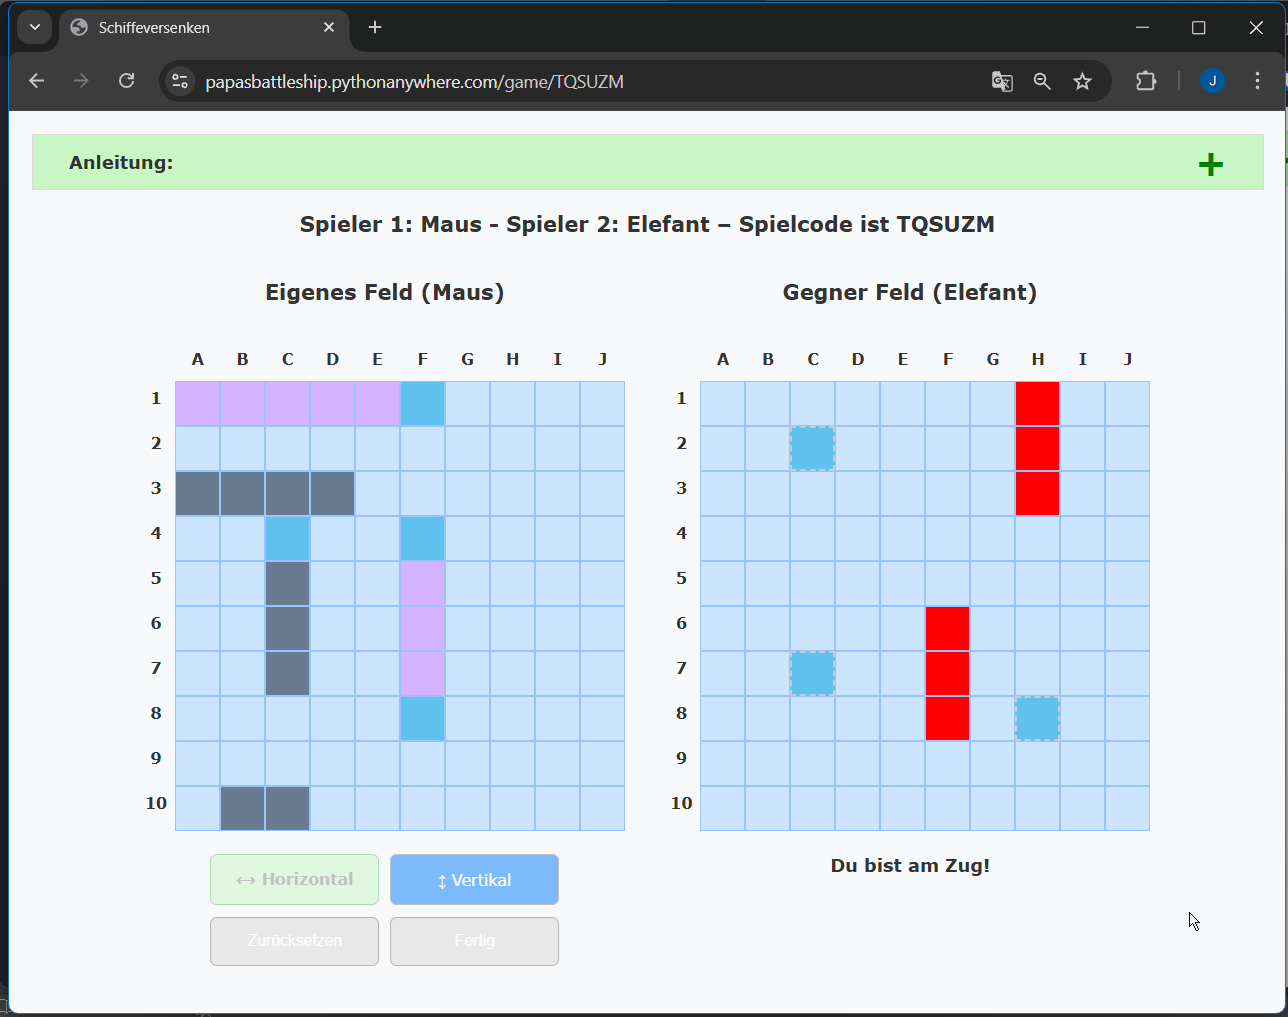View site information icon left of URL
This screenshot has height=1017, width=1288.
180,81
